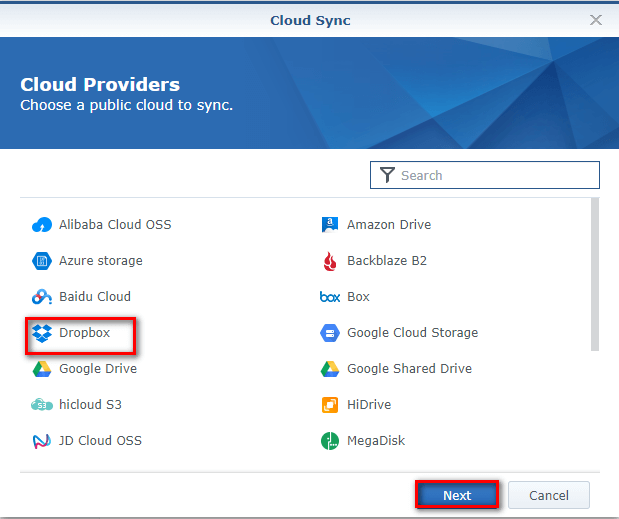
Task: Pick the hicloud S3 icon
Action: pos(41,405)
